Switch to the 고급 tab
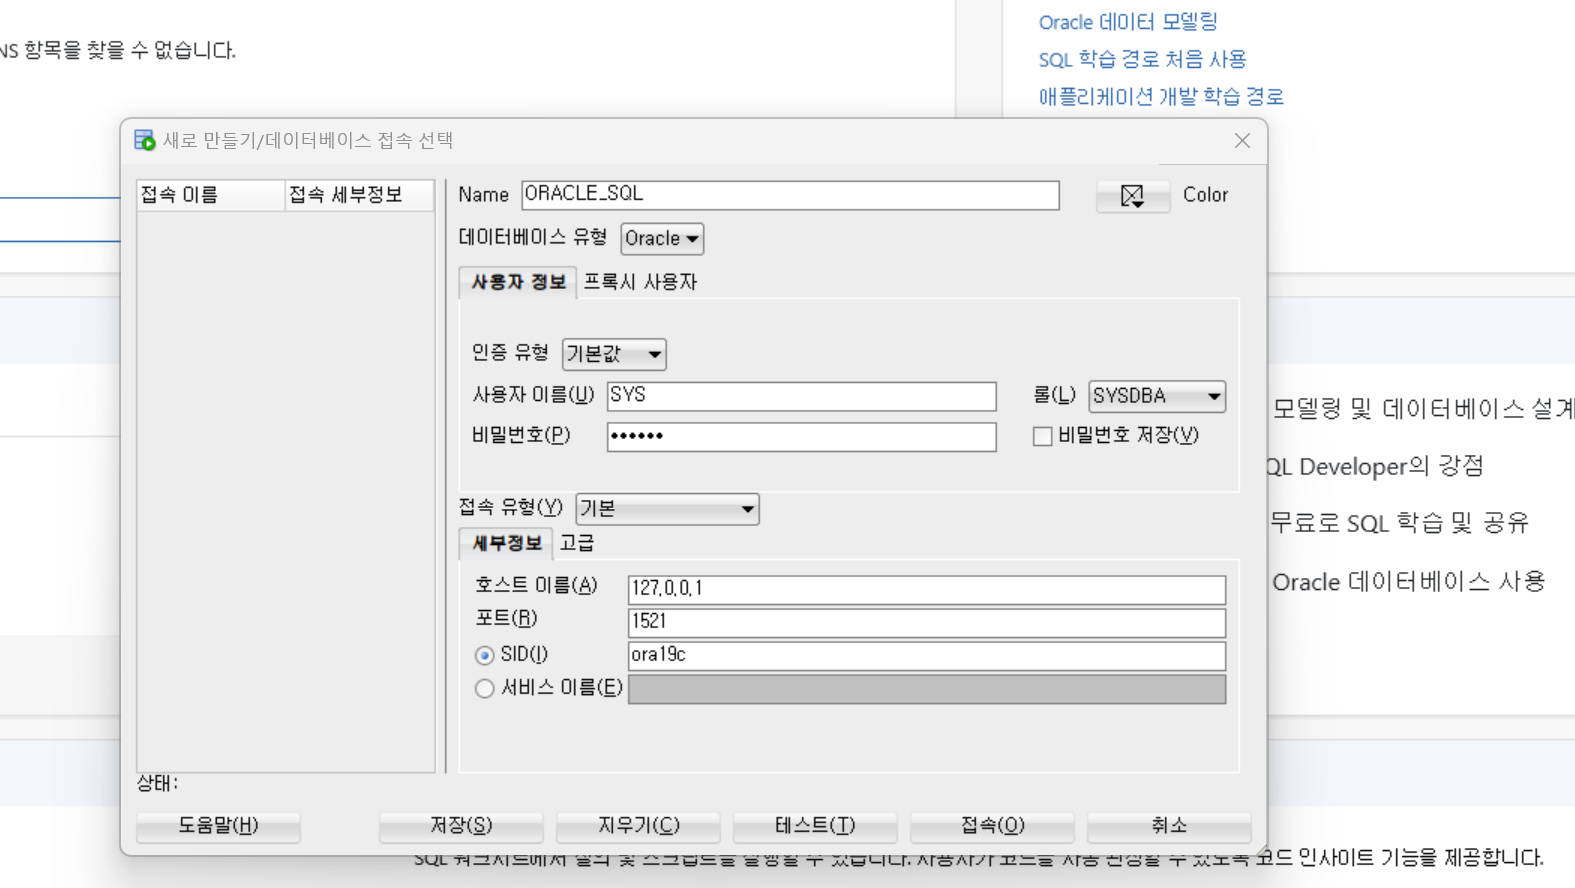Viewport: 1575px width, 888px height. (577, 543)
